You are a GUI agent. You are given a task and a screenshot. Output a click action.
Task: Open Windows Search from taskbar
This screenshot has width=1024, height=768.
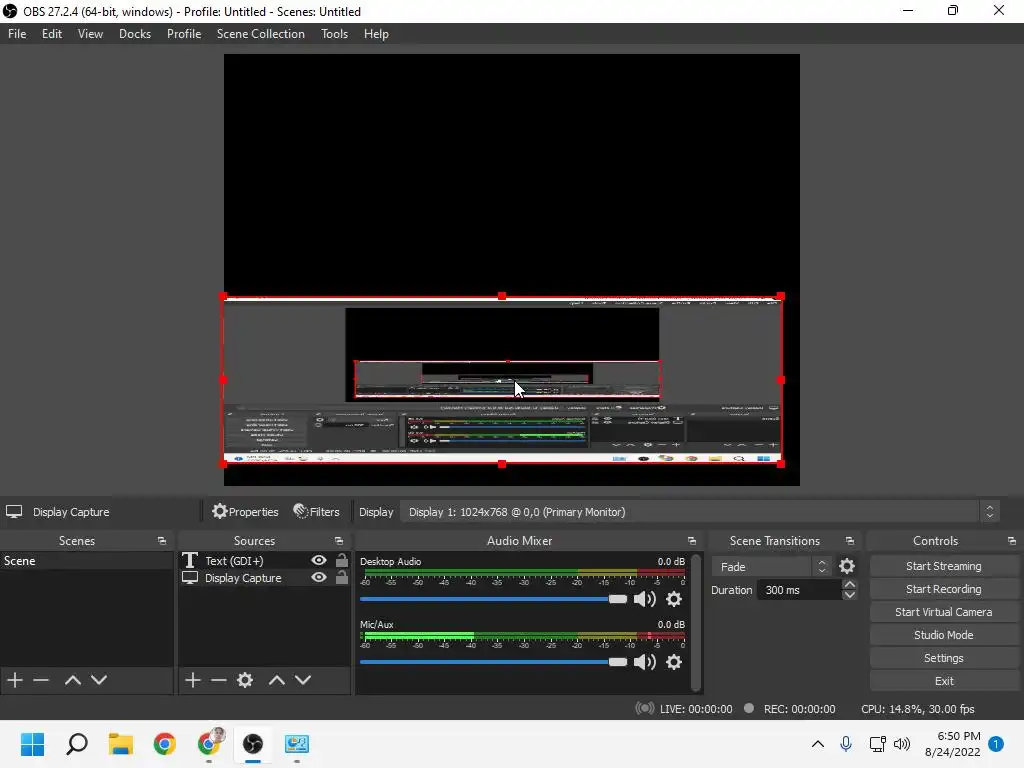click(x=76, y=744)
